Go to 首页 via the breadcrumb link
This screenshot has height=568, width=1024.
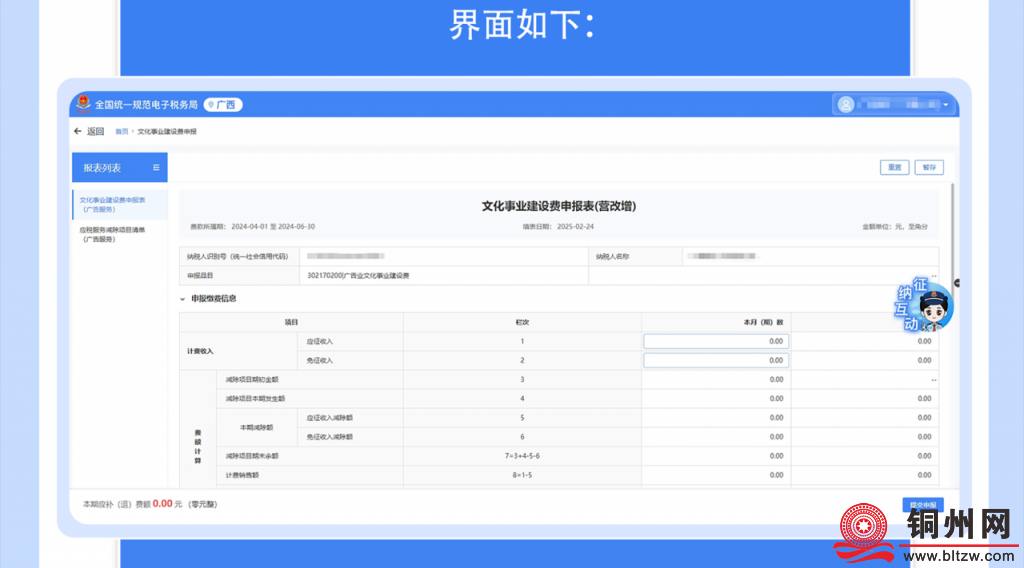coord(122,132)
